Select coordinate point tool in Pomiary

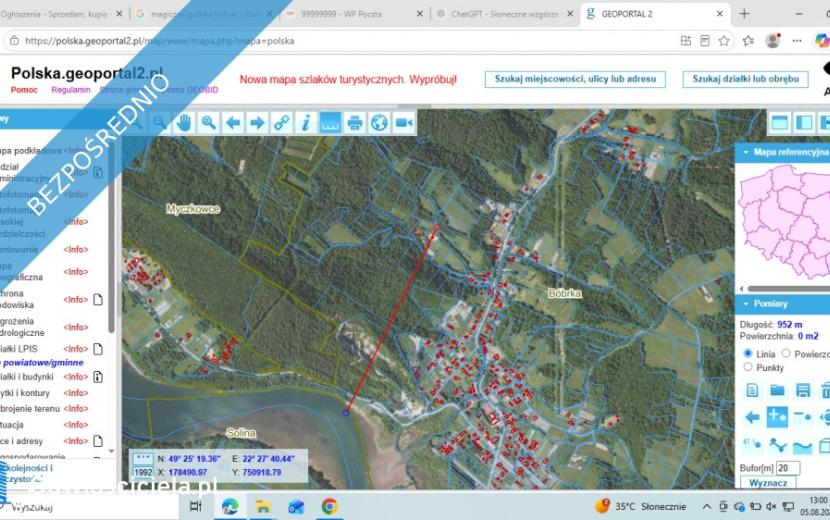[752, 444]
